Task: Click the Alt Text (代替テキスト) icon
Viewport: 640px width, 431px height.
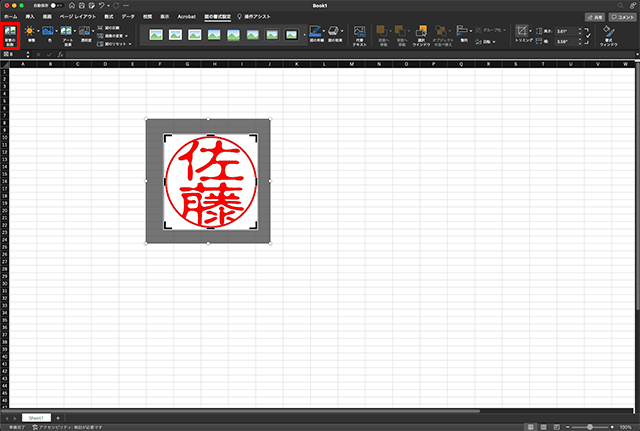Action: [x=359, y=34]
